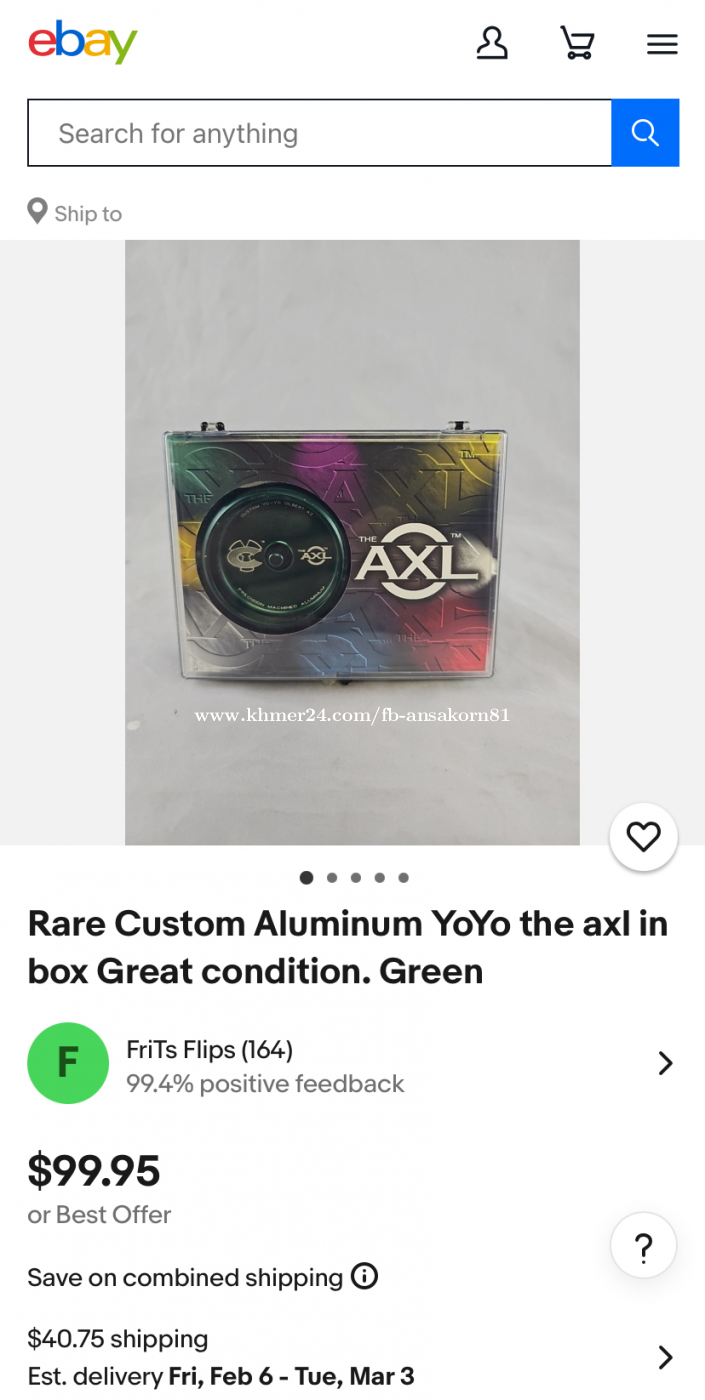Screen dimensions: 705x1400
Task: Focus the Search for anything field
Action: click(x=319, y=132)
